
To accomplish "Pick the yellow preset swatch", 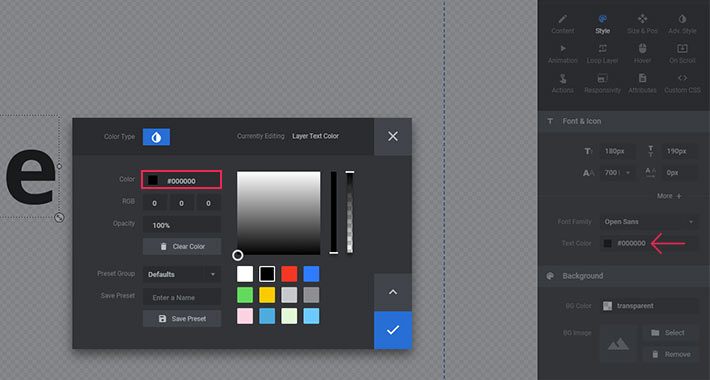I will [267, 295].
